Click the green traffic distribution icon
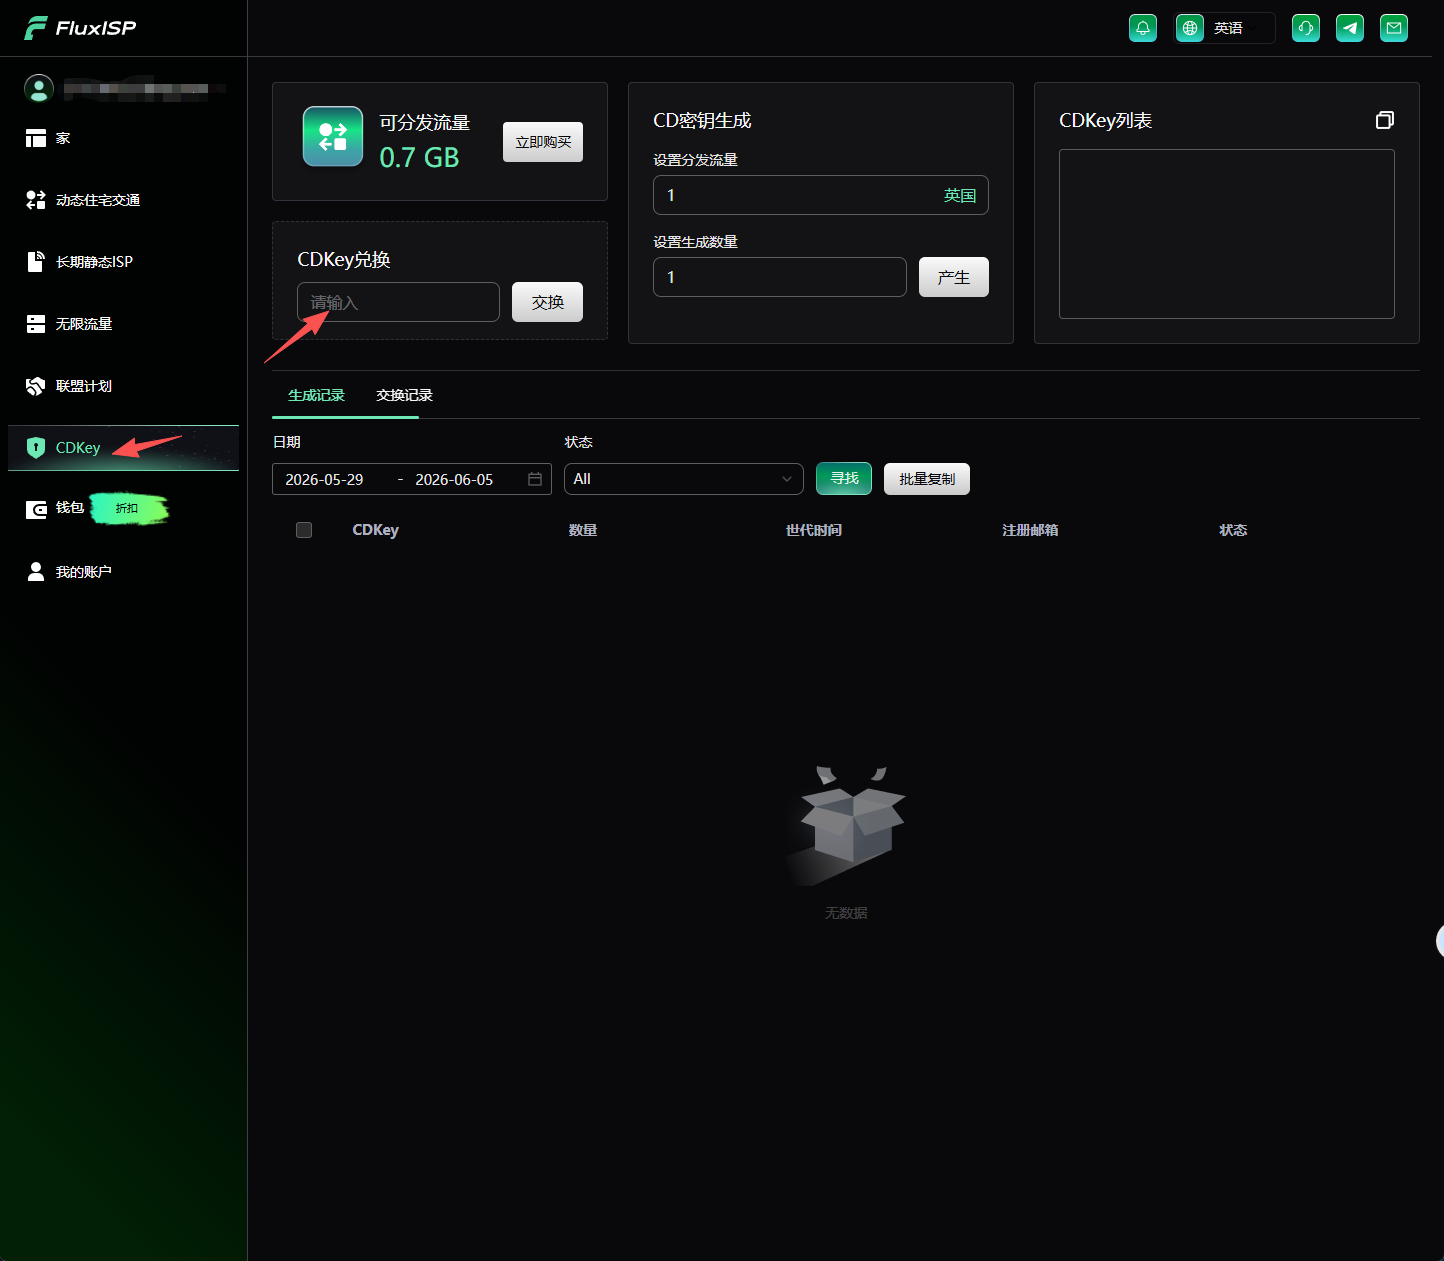The height and width of the screenshot is (1261, 1444). [x=333, y=136]
